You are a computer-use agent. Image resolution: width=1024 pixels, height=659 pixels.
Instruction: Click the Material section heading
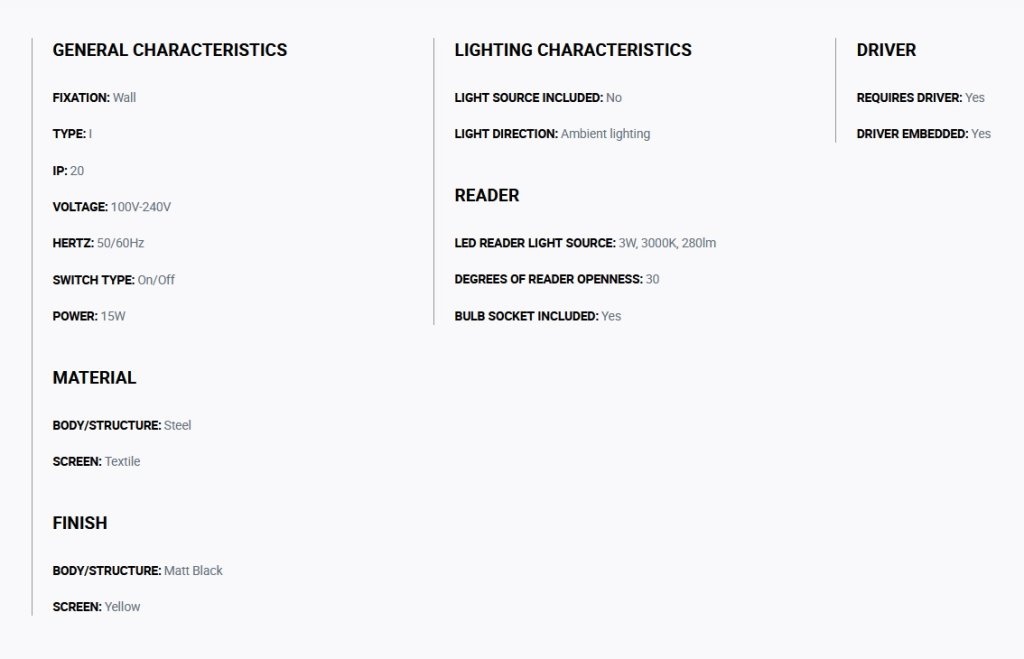(95, 378)
